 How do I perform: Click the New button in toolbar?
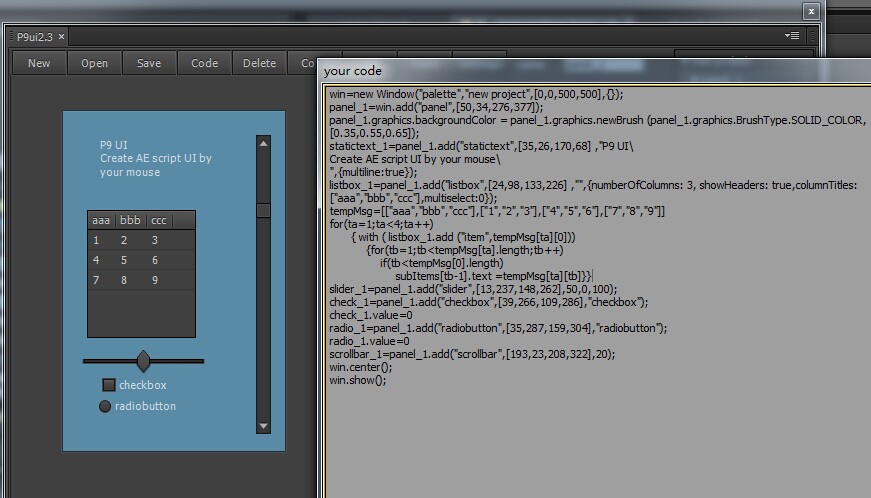pyautogui.click(x=39, y=63)
